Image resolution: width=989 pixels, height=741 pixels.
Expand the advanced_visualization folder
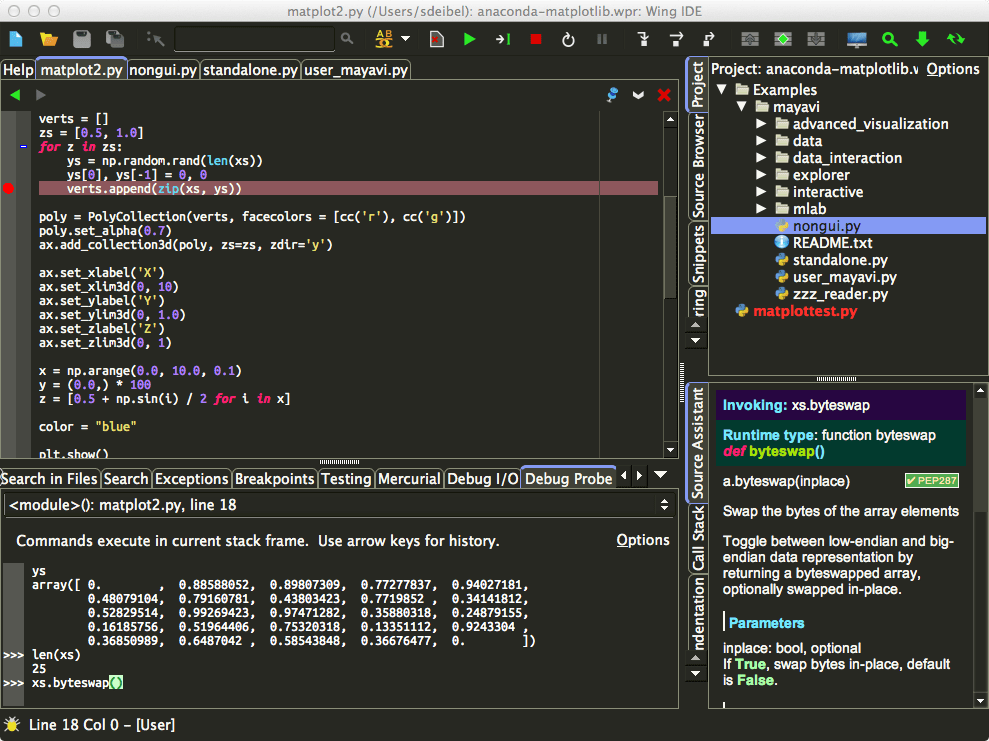pos(760,123)
